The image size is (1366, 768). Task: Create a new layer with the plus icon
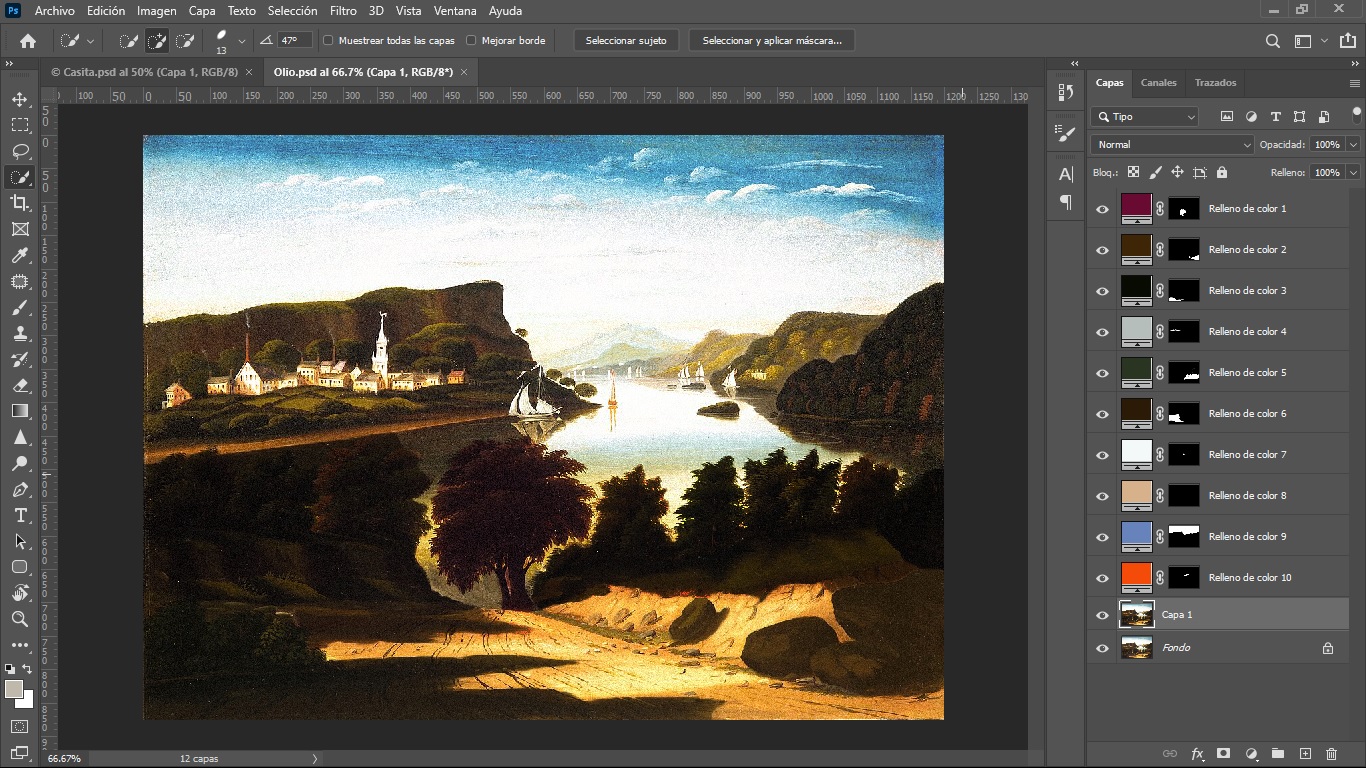[x=1305, y=754]
